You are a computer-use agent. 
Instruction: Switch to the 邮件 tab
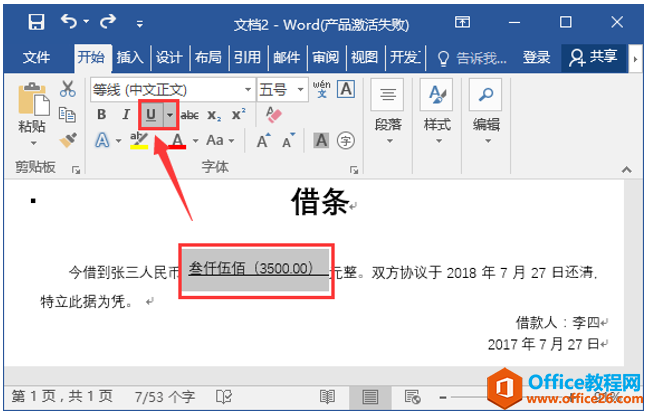tap(286, 57)
